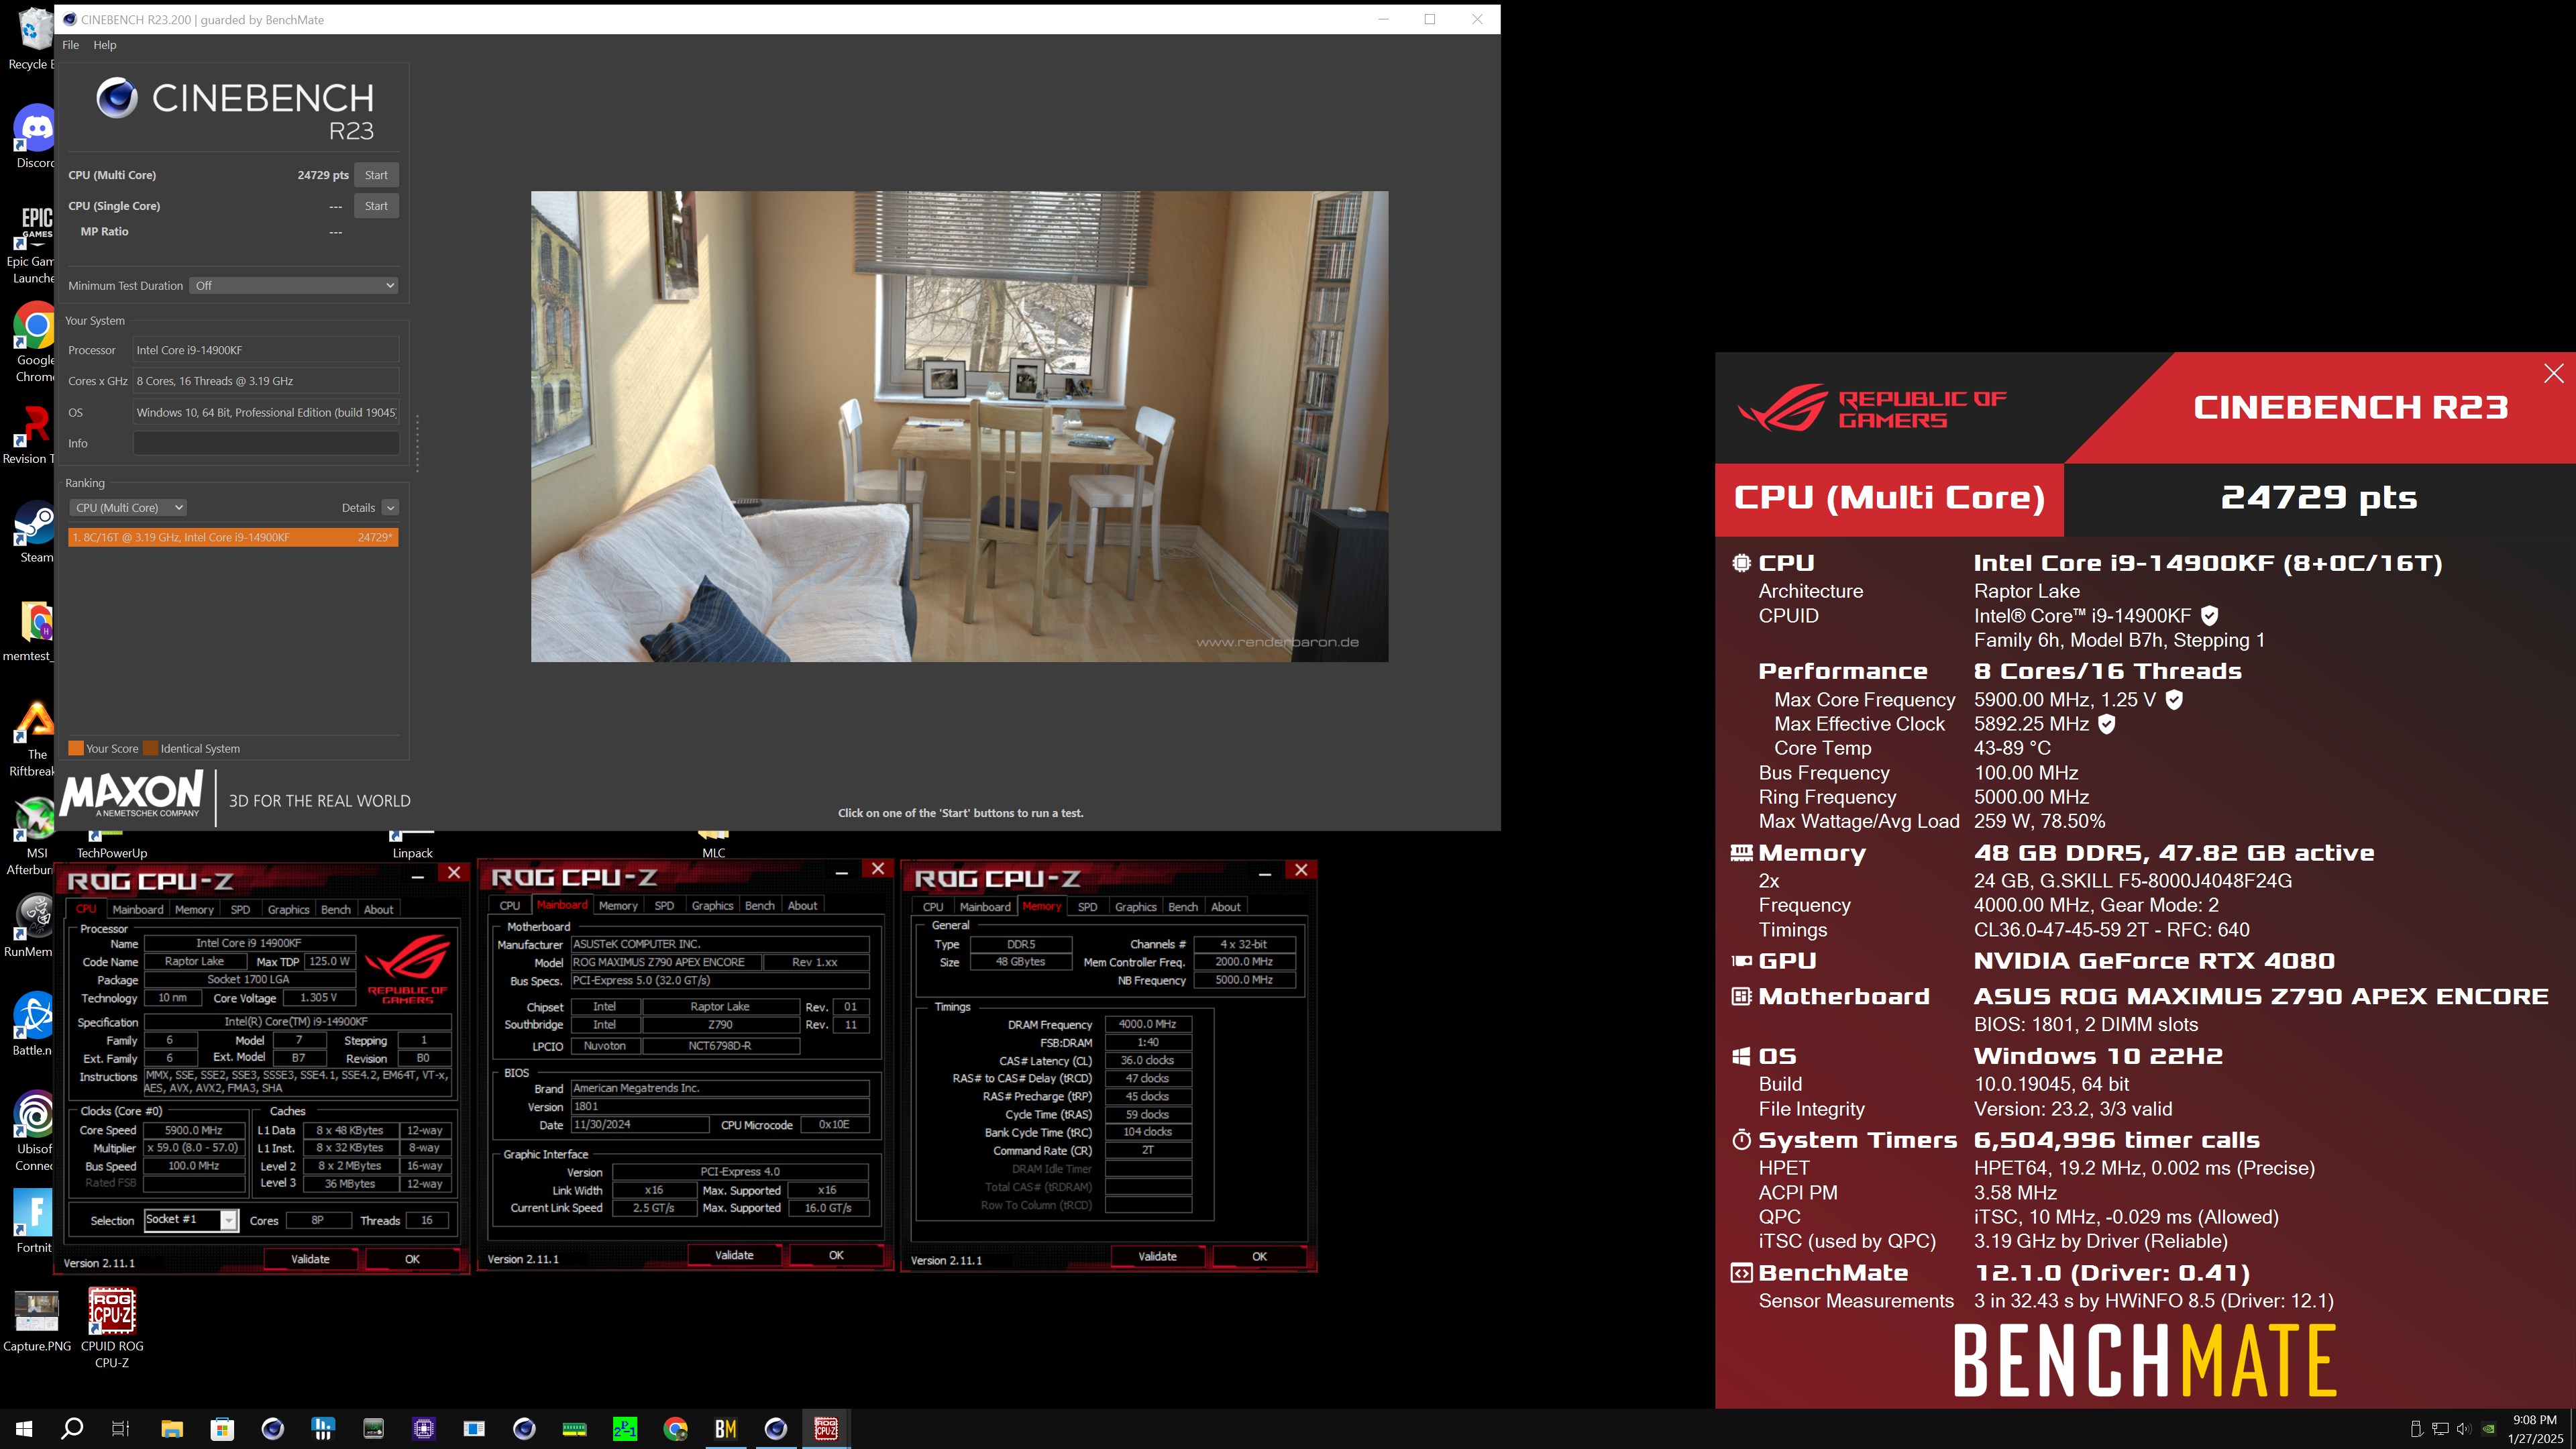Open Cinebench File menu
Screen dimensions: 2576x1449
[x=70, y=45]
